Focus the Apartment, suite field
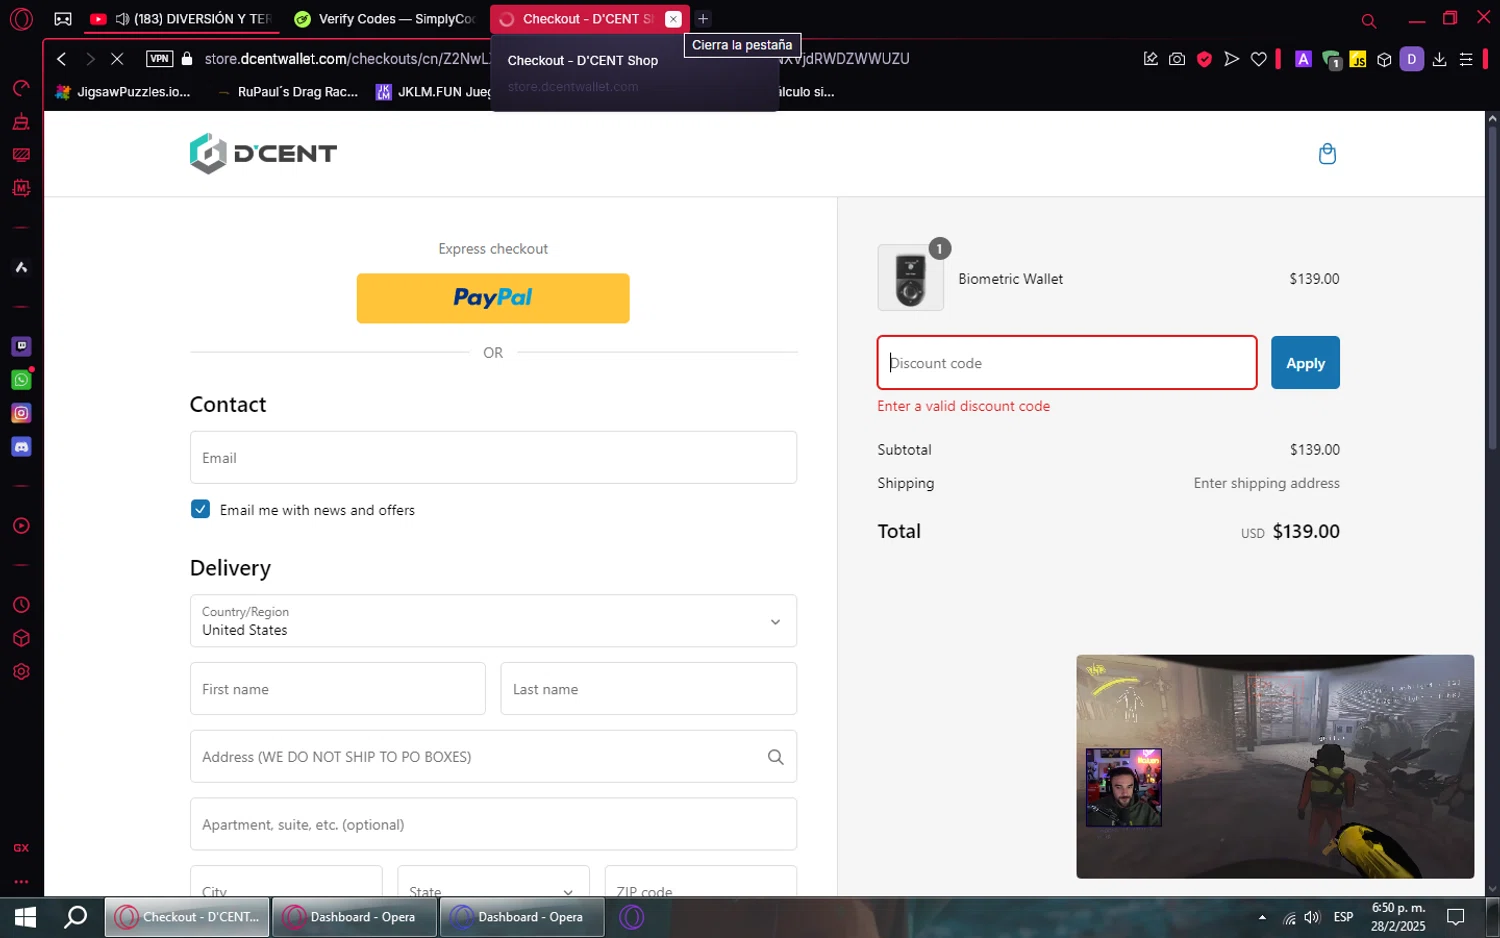The image size is (1500, 938). pyautogui.click(x=493, y=824)
